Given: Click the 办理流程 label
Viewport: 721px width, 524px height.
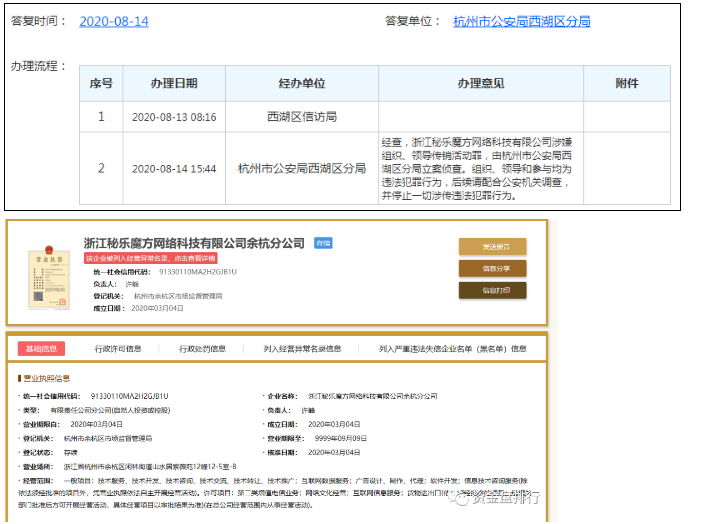Looking at the screenshot, I should click(x=38, y=66).
